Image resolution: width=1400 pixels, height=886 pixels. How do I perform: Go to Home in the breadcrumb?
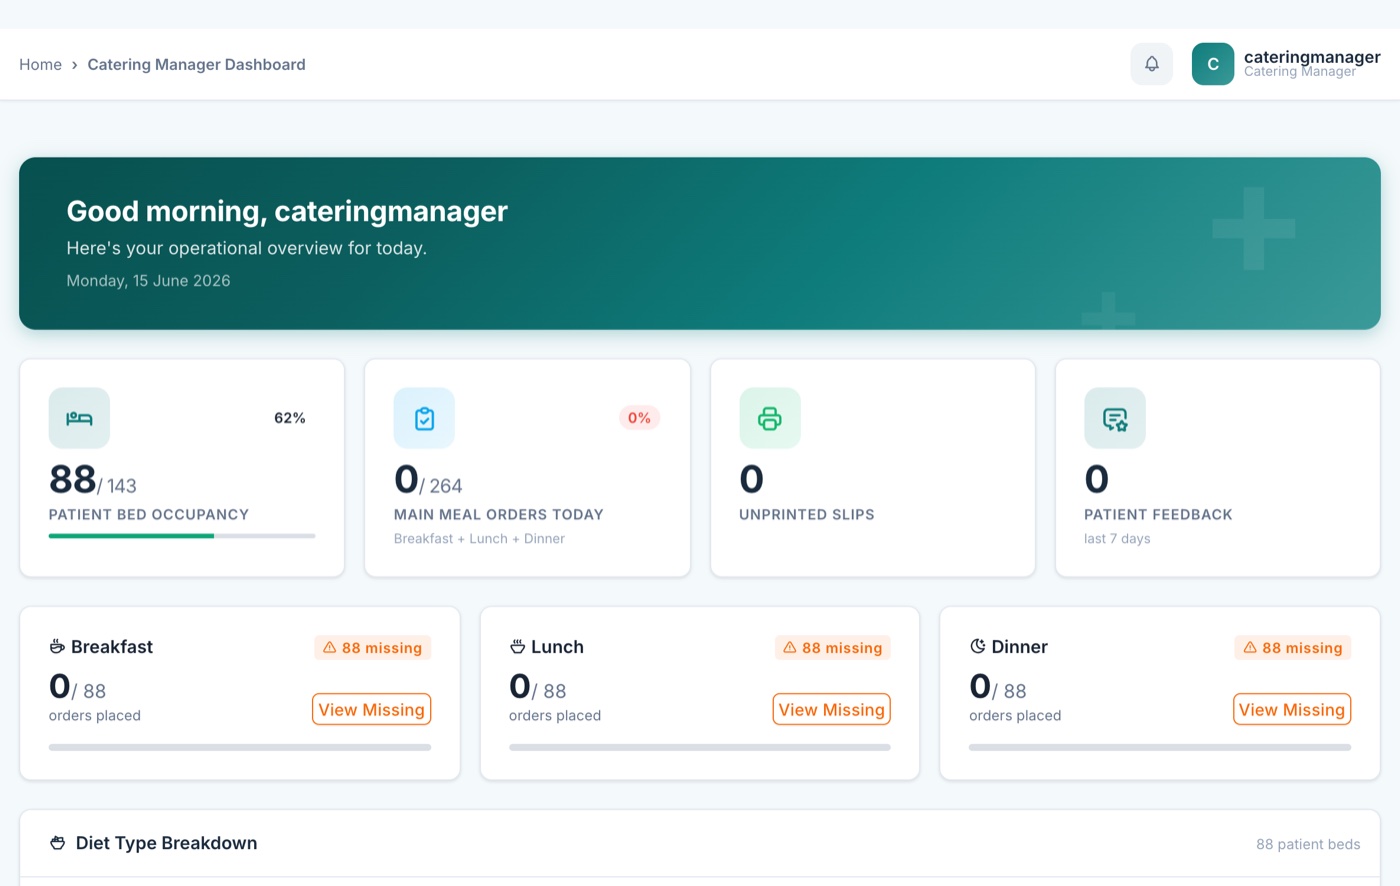pos(40,64)
